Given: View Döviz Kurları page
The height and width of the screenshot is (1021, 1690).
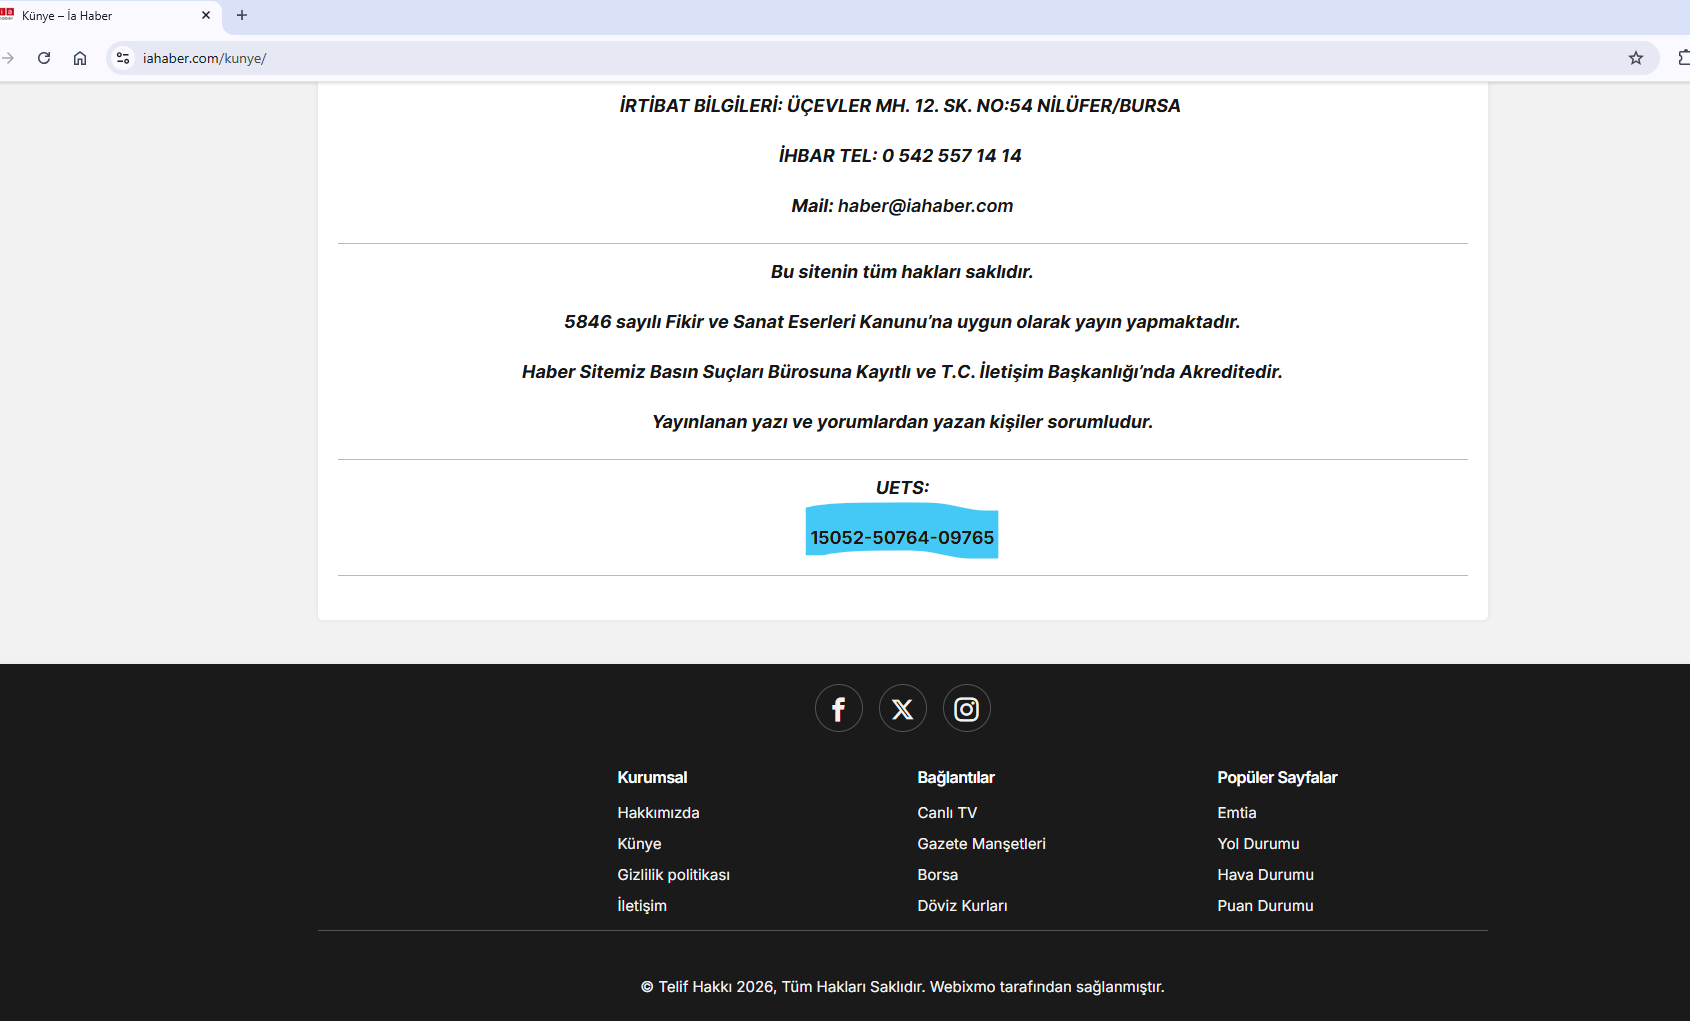Looking at the screenshot, I should pyautogui.click(x=962, y=906).
